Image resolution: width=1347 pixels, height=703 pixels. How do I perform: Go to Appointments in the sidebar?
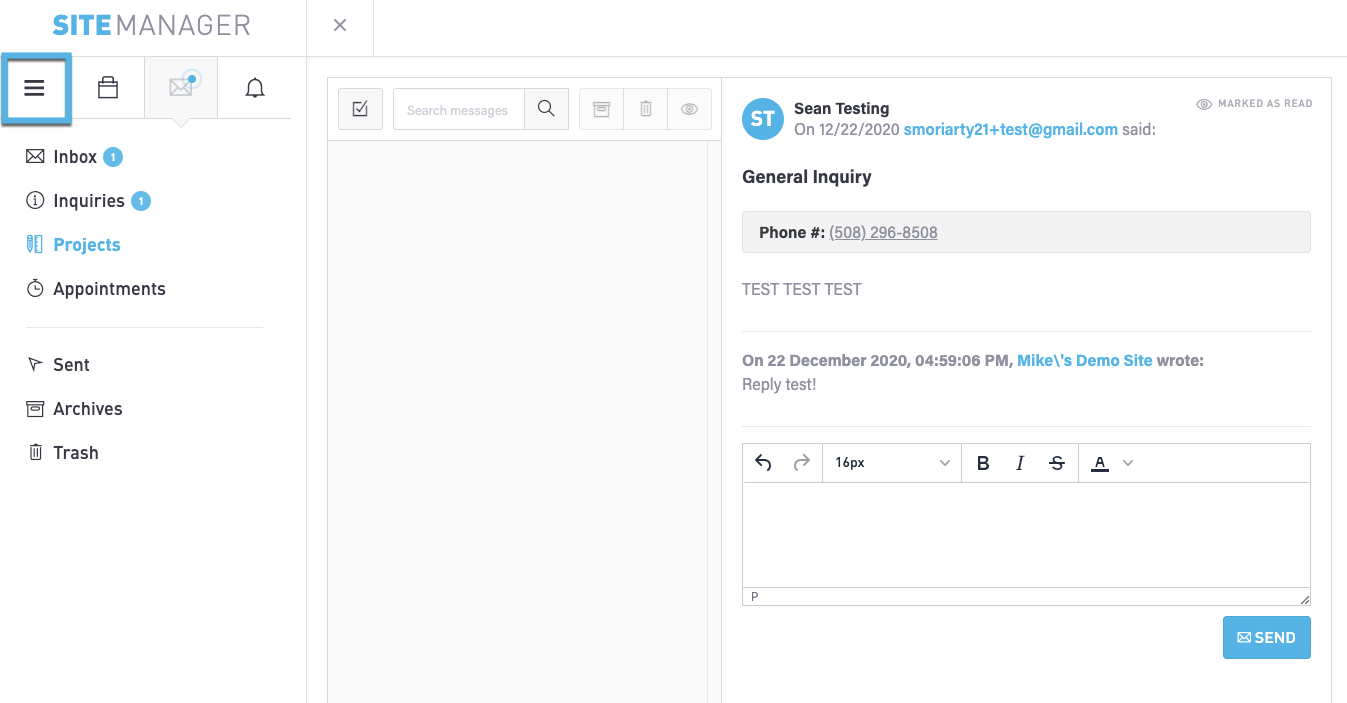pyautogui.click(x=109, y=289)
